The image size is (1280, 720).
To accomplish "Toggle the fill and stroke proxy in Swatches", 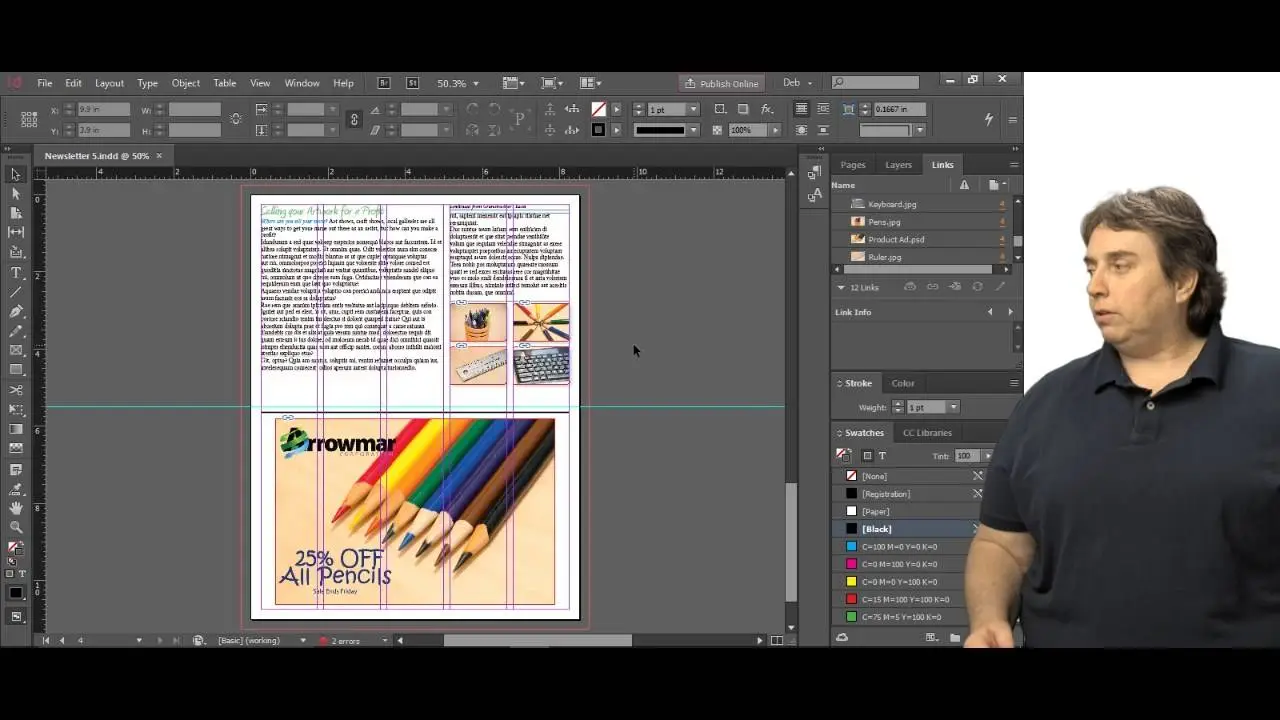I will tap(845, 455).
